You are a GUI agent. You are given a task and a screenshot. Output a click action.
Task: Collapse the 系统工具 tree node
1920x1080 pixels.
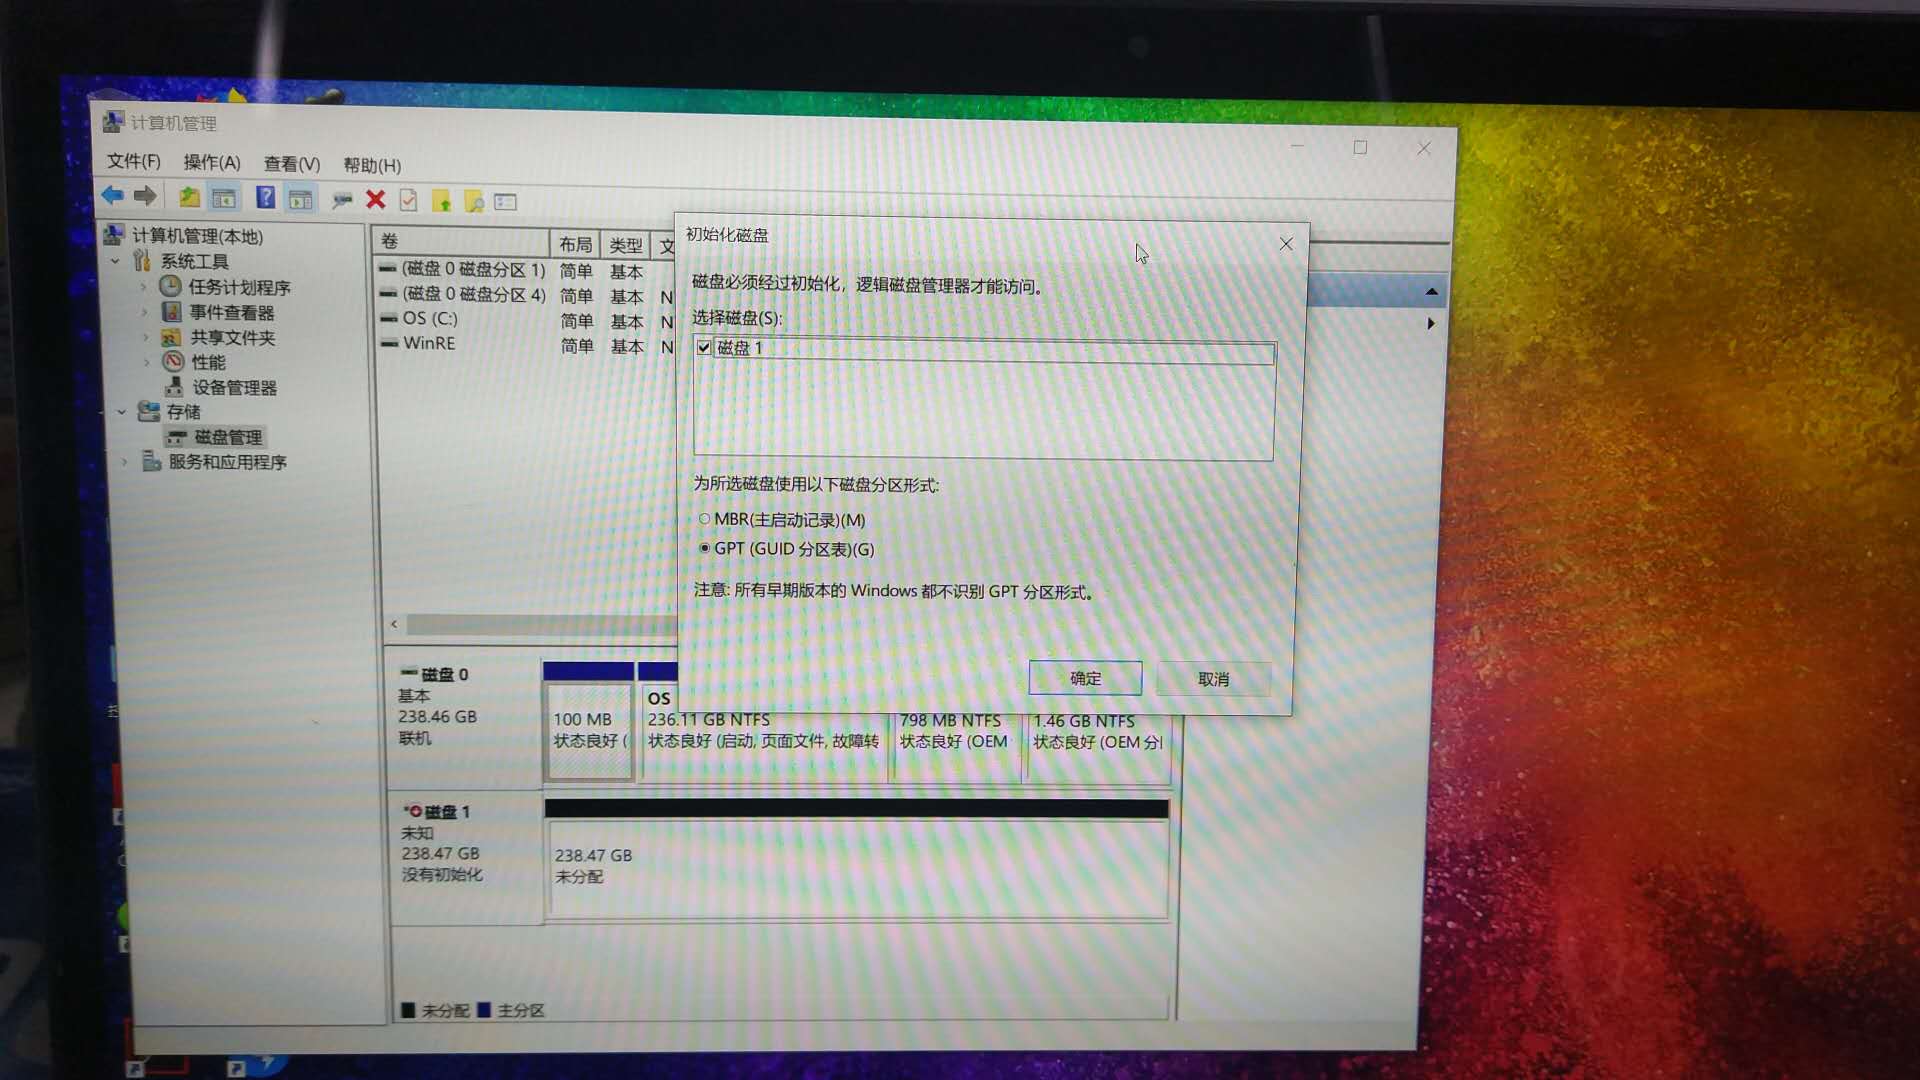coord(116,261)
